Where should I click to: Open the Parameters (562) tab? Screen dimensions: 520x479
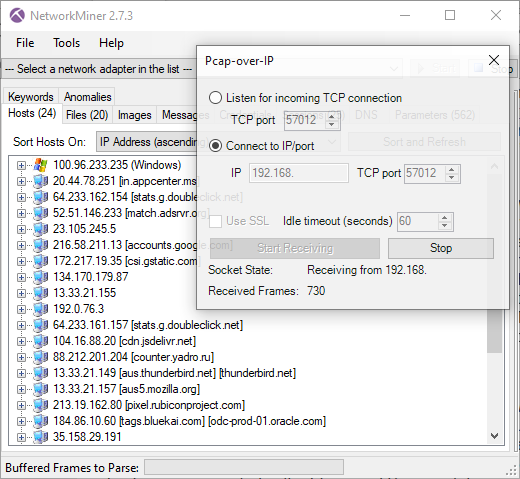point(435,115)
